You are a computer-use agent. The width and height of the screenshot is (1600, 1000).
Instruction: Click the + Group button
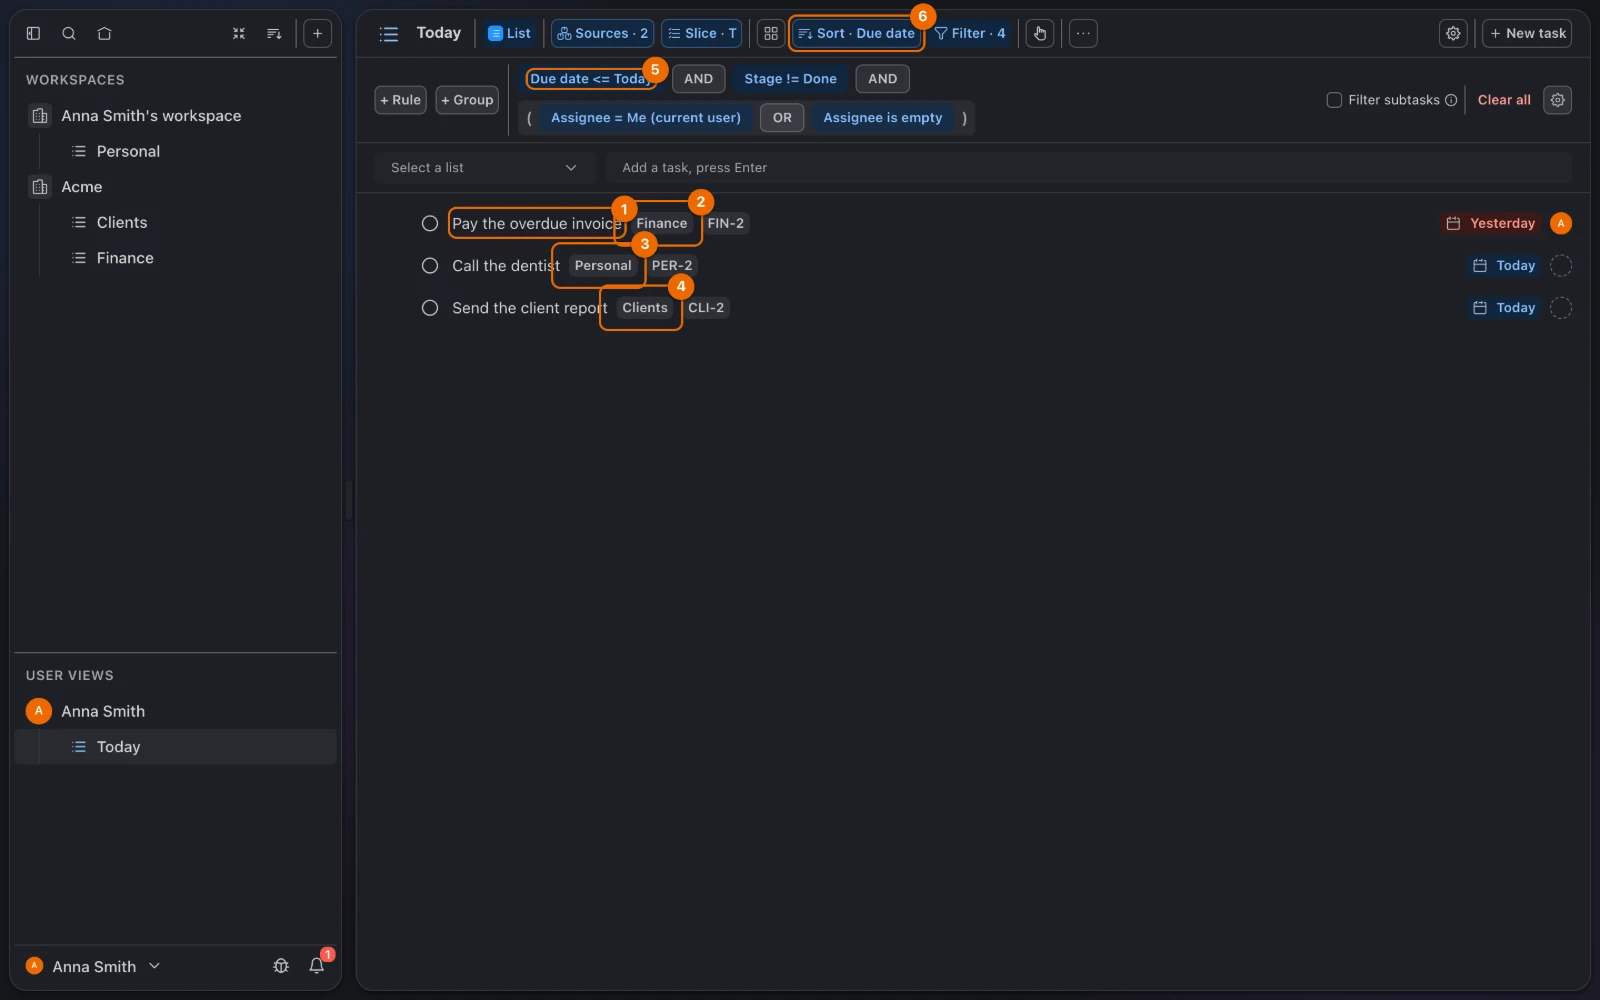click(467, 100)
